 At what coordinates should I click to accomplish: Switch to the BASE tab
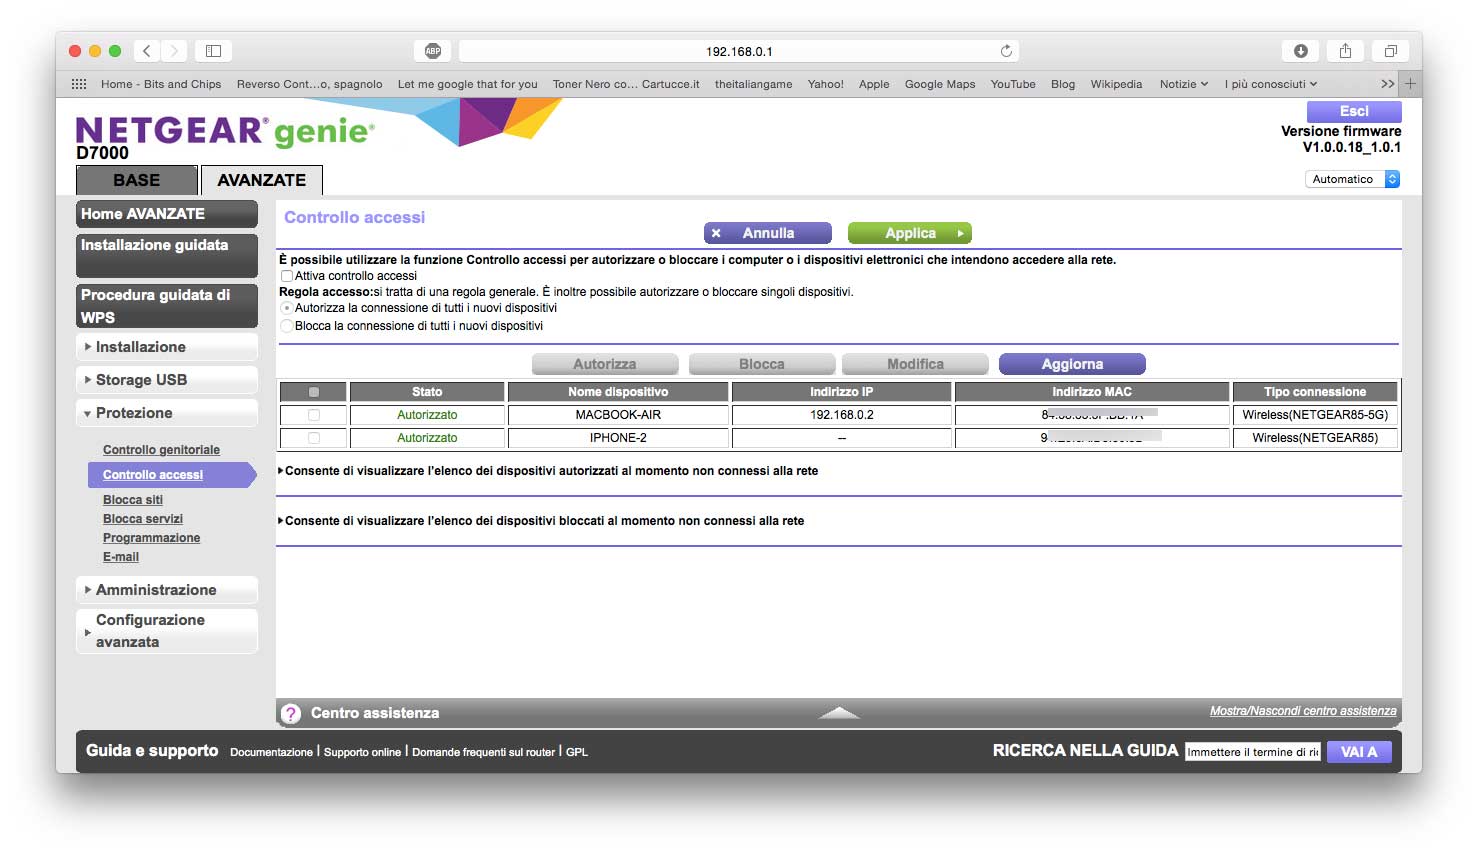(137, 180)
